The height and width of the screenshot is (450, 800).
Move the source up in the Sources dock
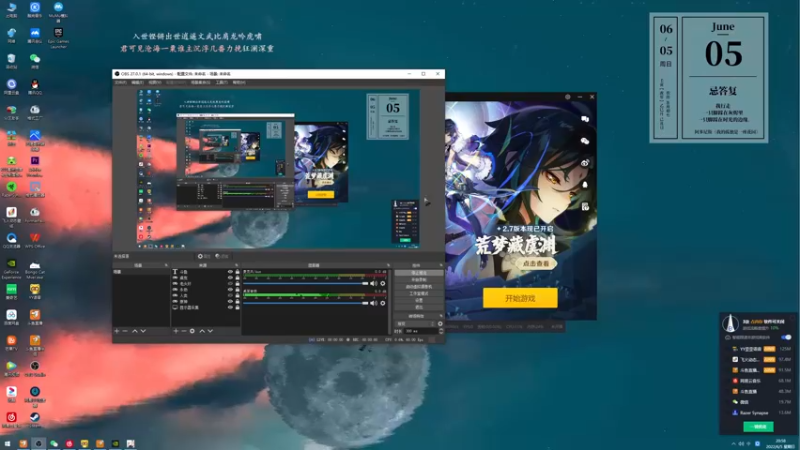coord(202,331)
